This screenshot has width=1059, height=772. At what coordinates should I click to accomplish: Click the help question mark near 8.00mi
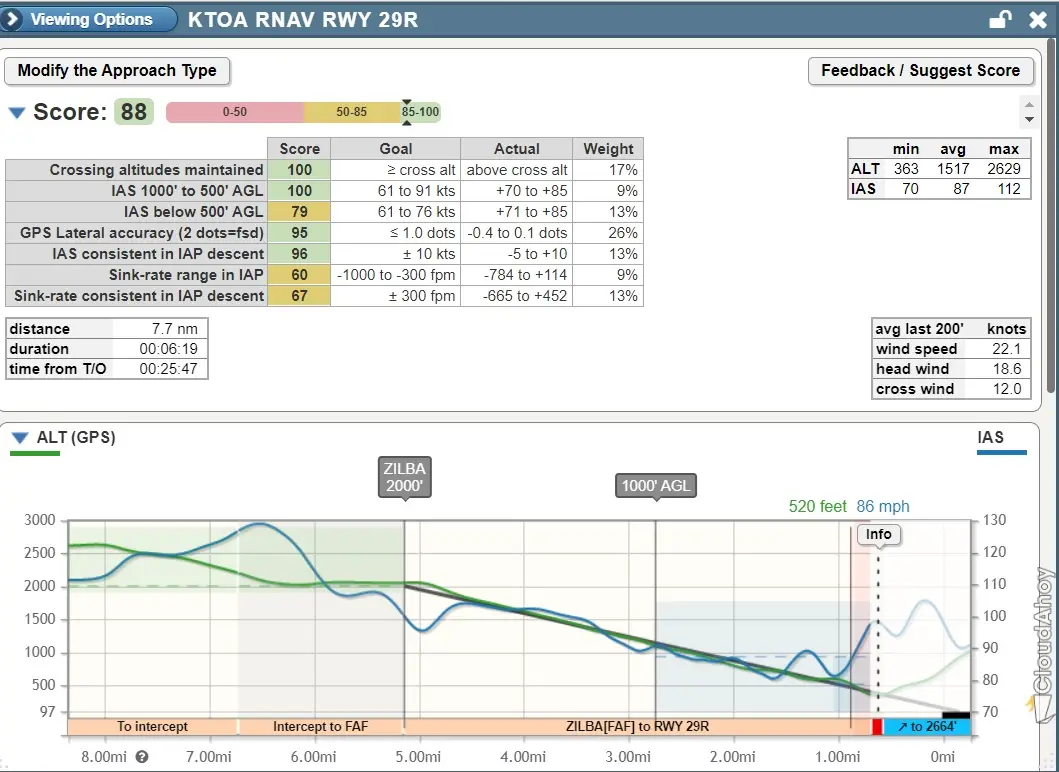click(x=142, y=757)
